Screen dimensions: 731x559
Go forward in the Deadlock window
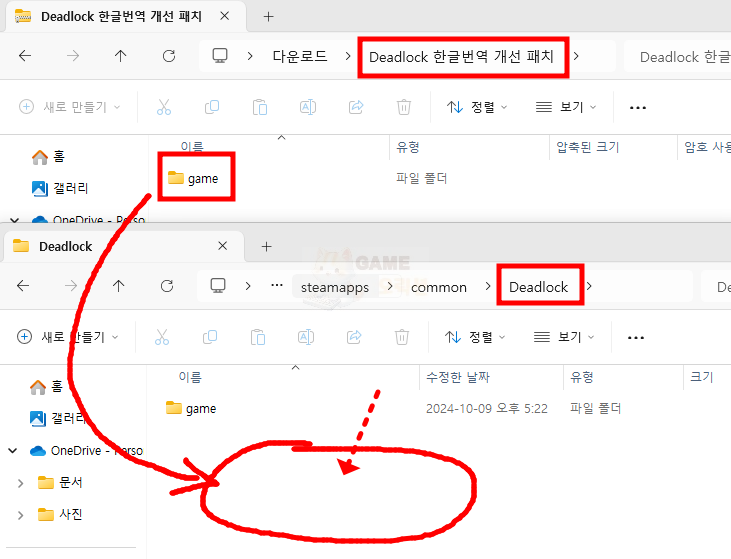71,286
